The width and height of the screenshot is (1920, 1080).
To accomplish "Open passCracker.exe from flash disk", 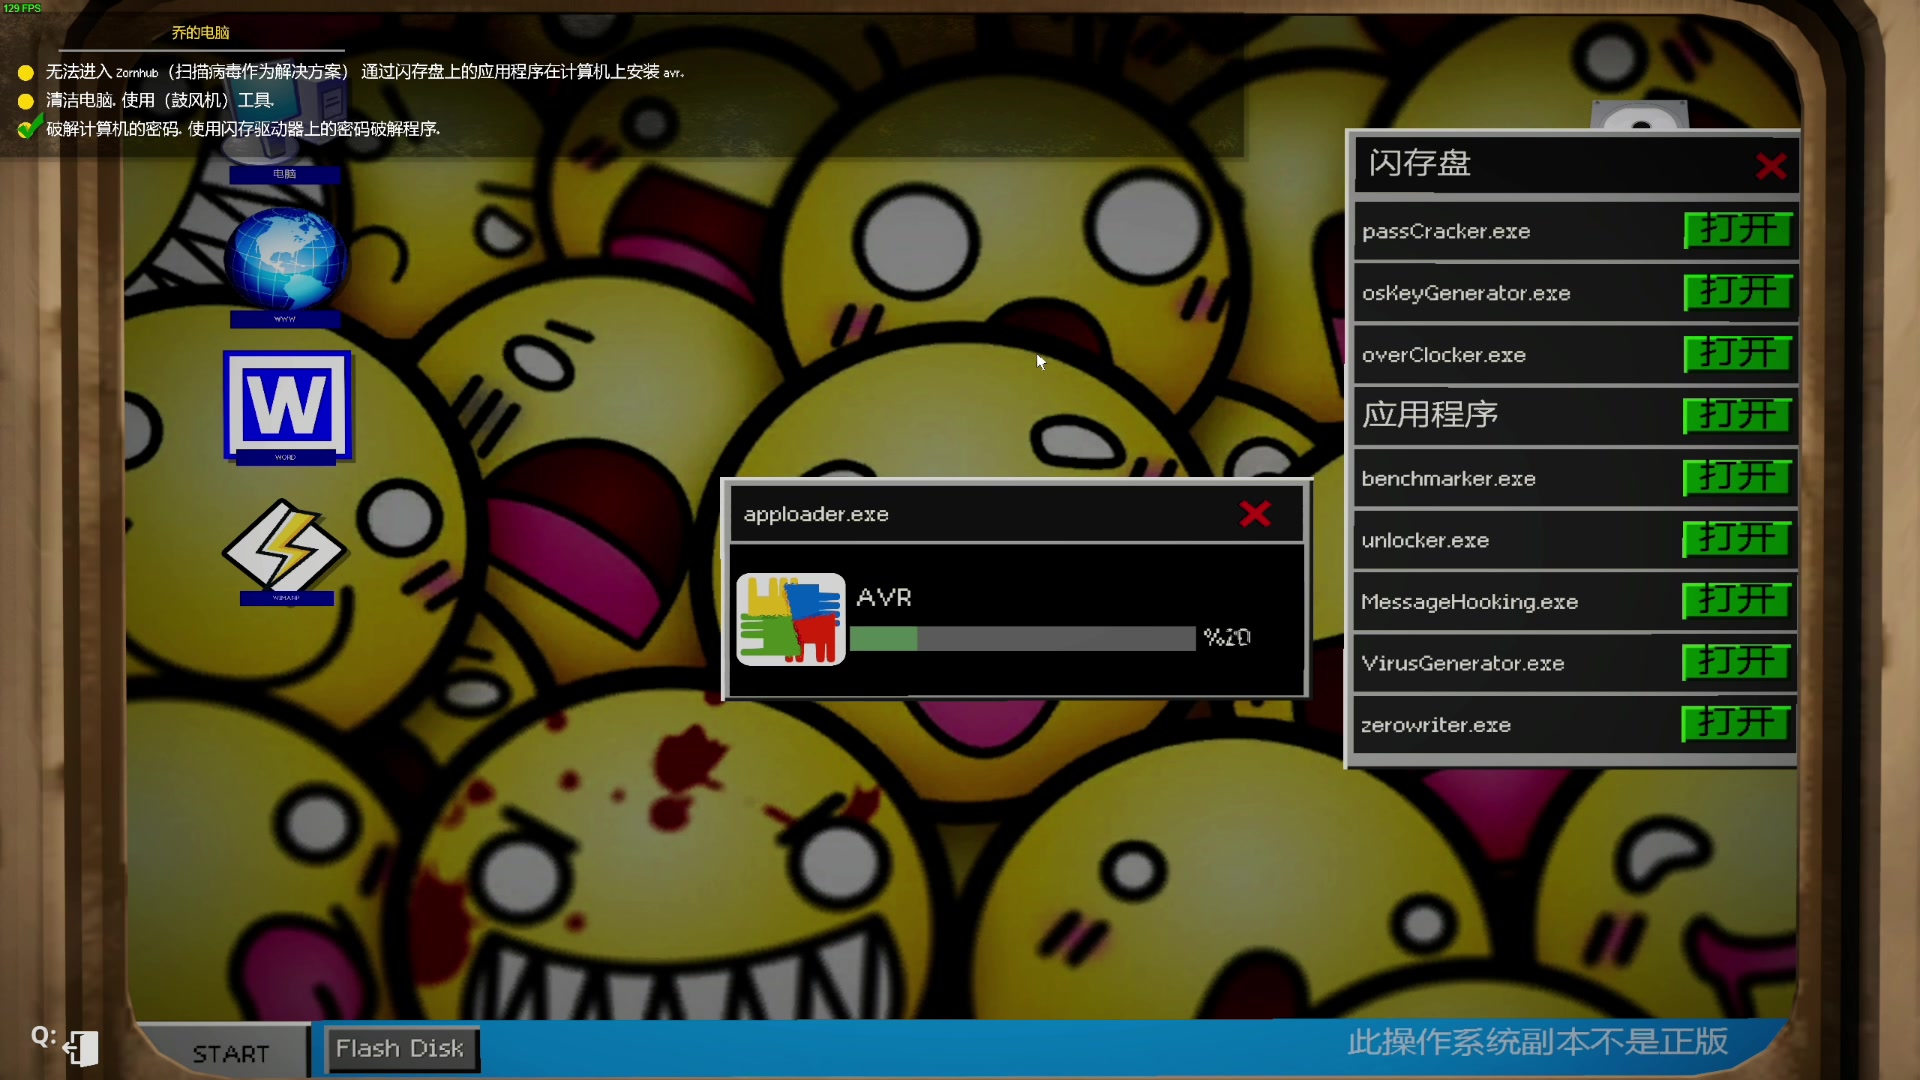I will tap(1738, 231).
